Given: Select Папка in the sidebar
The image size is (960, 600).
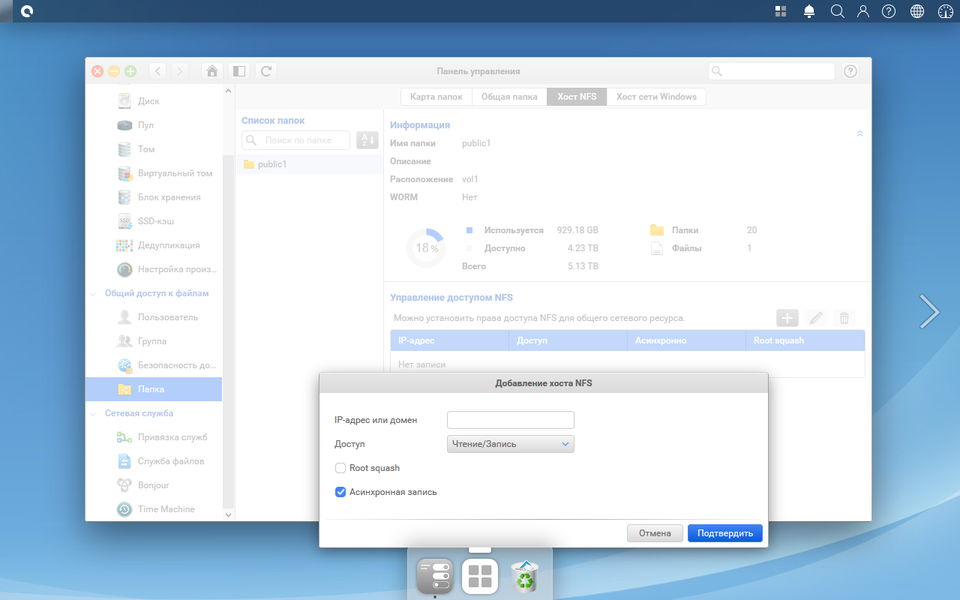Looking at the screenshot, I should pyautogui.click(x=154, y=389).
